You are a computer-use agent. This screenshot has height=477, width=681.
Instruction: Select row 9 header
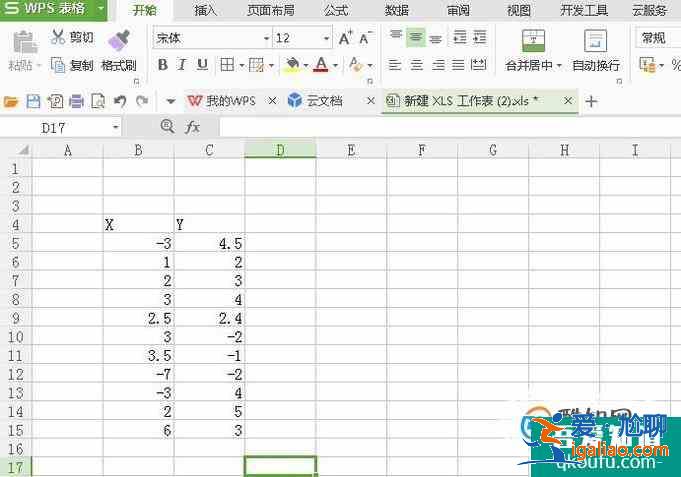[x=16, y=318]
